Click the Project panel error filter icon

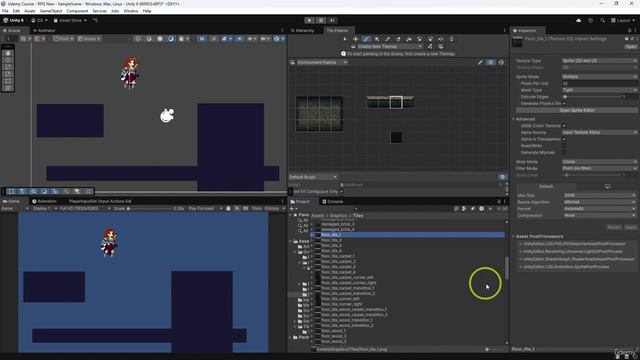click(482, 209)
